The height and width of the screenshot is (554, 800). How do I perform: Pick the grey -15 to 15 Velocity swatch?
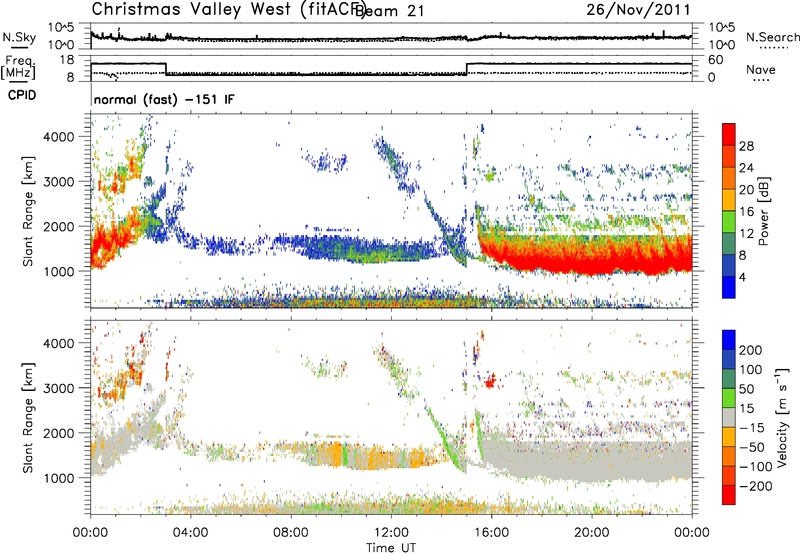click(729, 417)
